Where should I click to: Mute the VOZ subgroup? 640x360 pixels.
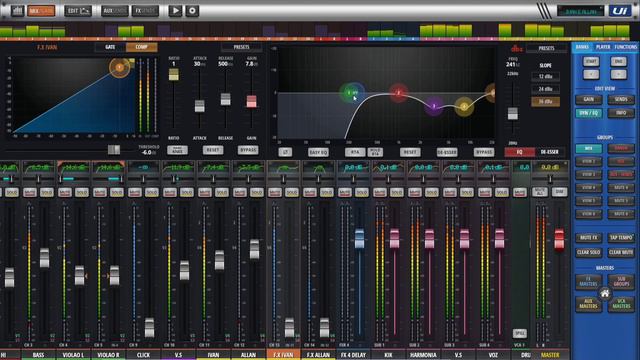(x=484, y=192)
